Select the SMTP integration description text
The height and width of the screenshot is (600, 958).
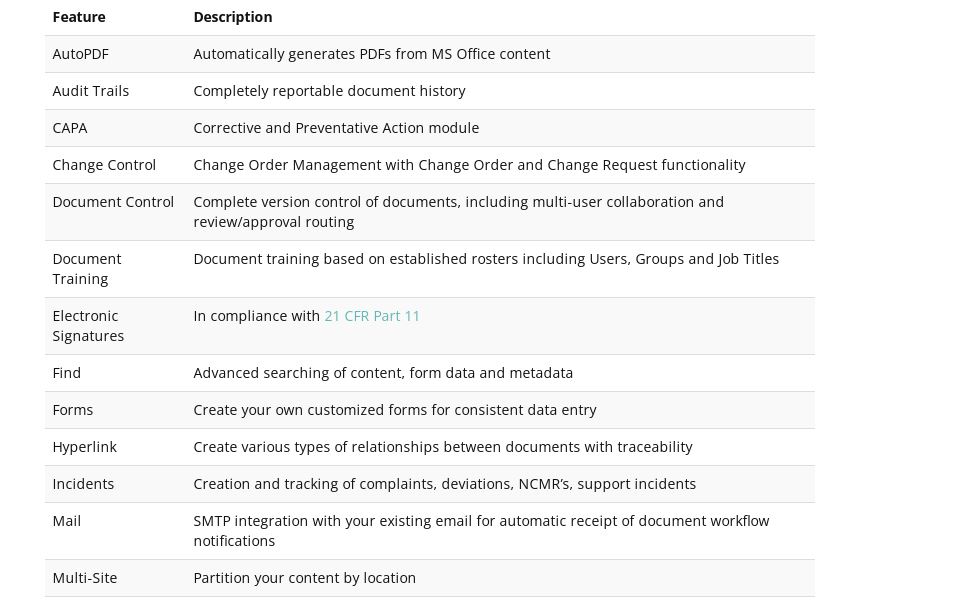pyautogui.click(x=481, y=531)
